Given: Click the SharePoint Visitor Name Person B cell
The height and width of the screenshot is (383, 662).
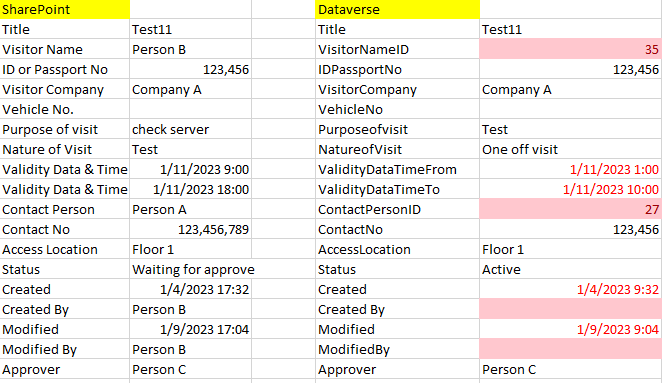Looking at the screenshot, I should 190,49.
